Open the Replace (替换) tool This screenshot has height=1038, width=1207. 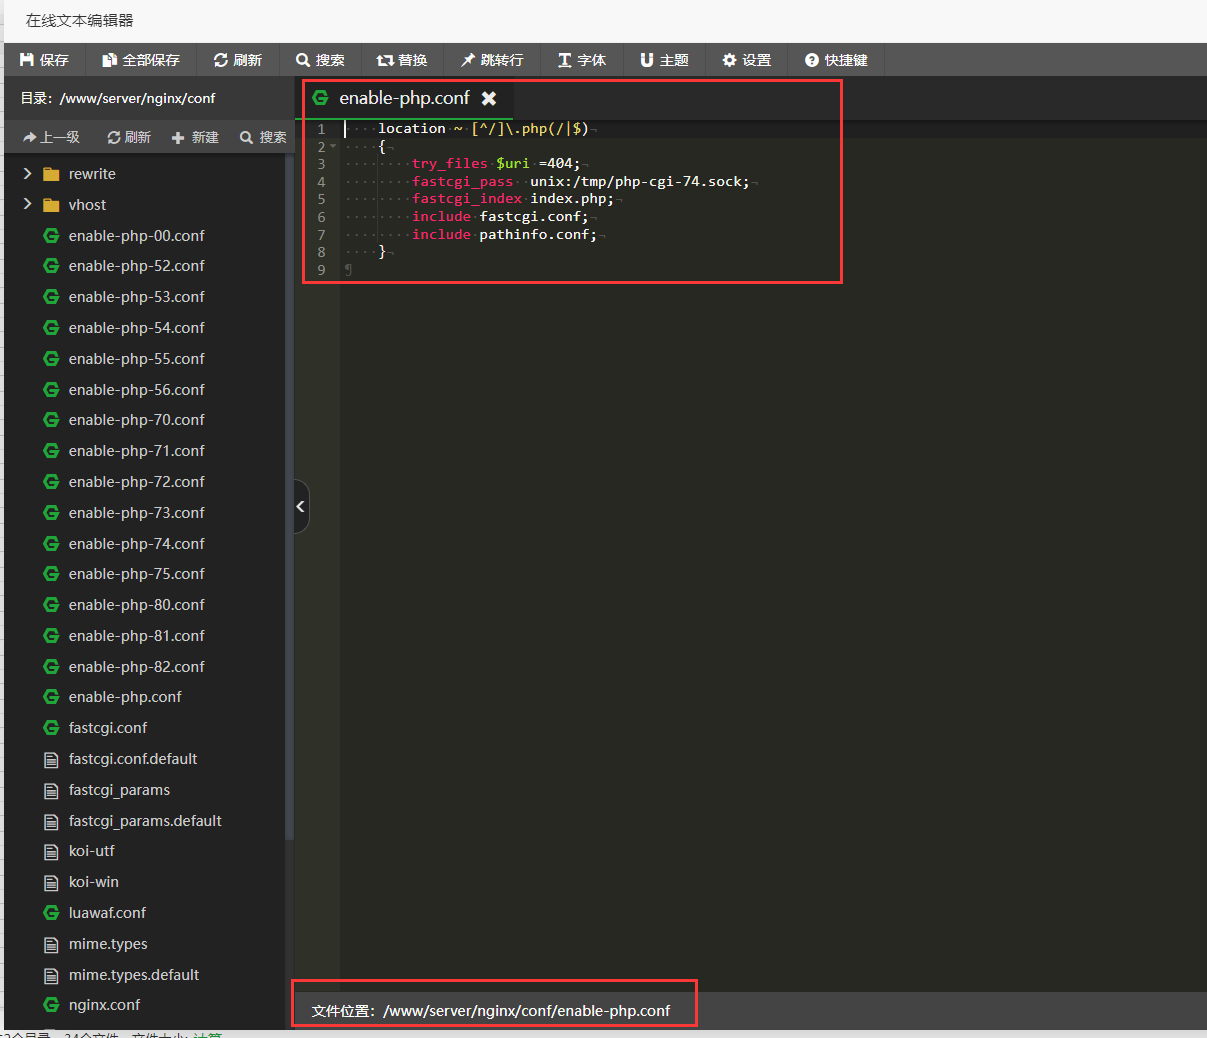(x=402, y=60)
